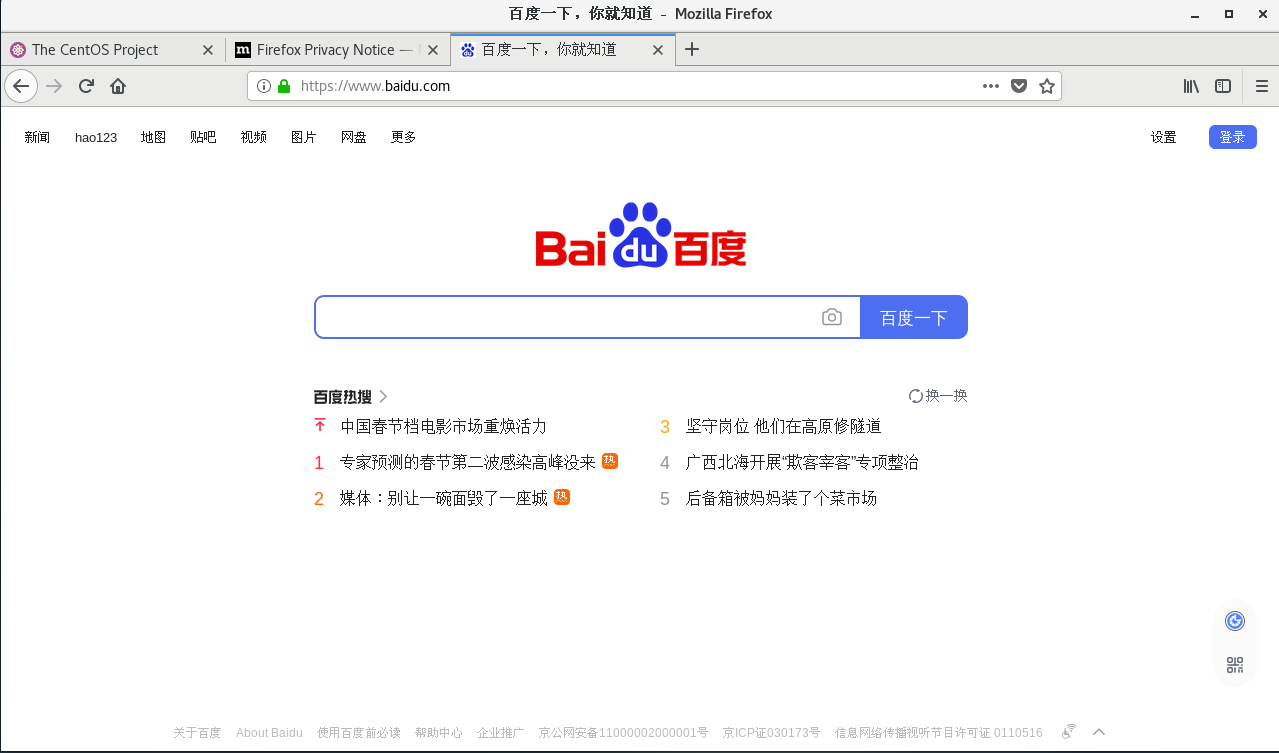Expand 更多 navigation menu
This screenshot has width=1279, height=753.
(403, 137)
